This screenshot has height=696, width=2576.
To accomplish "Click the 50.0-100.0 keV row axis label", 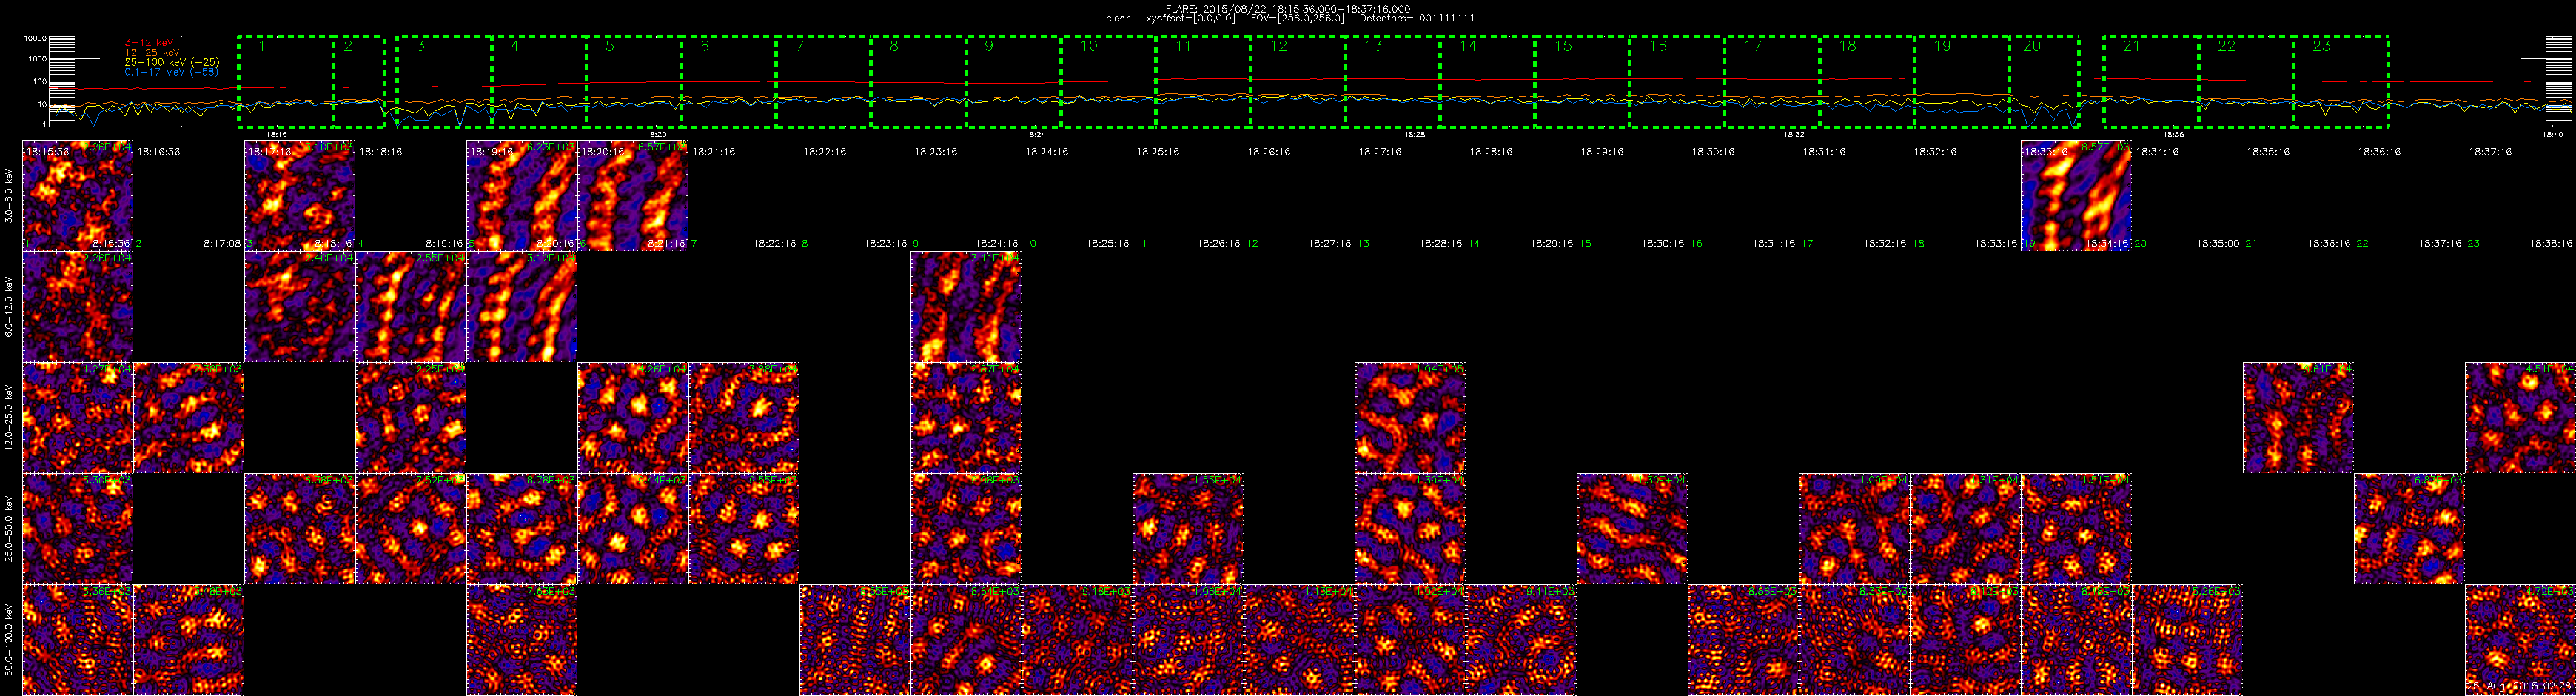I will [10, 639].
